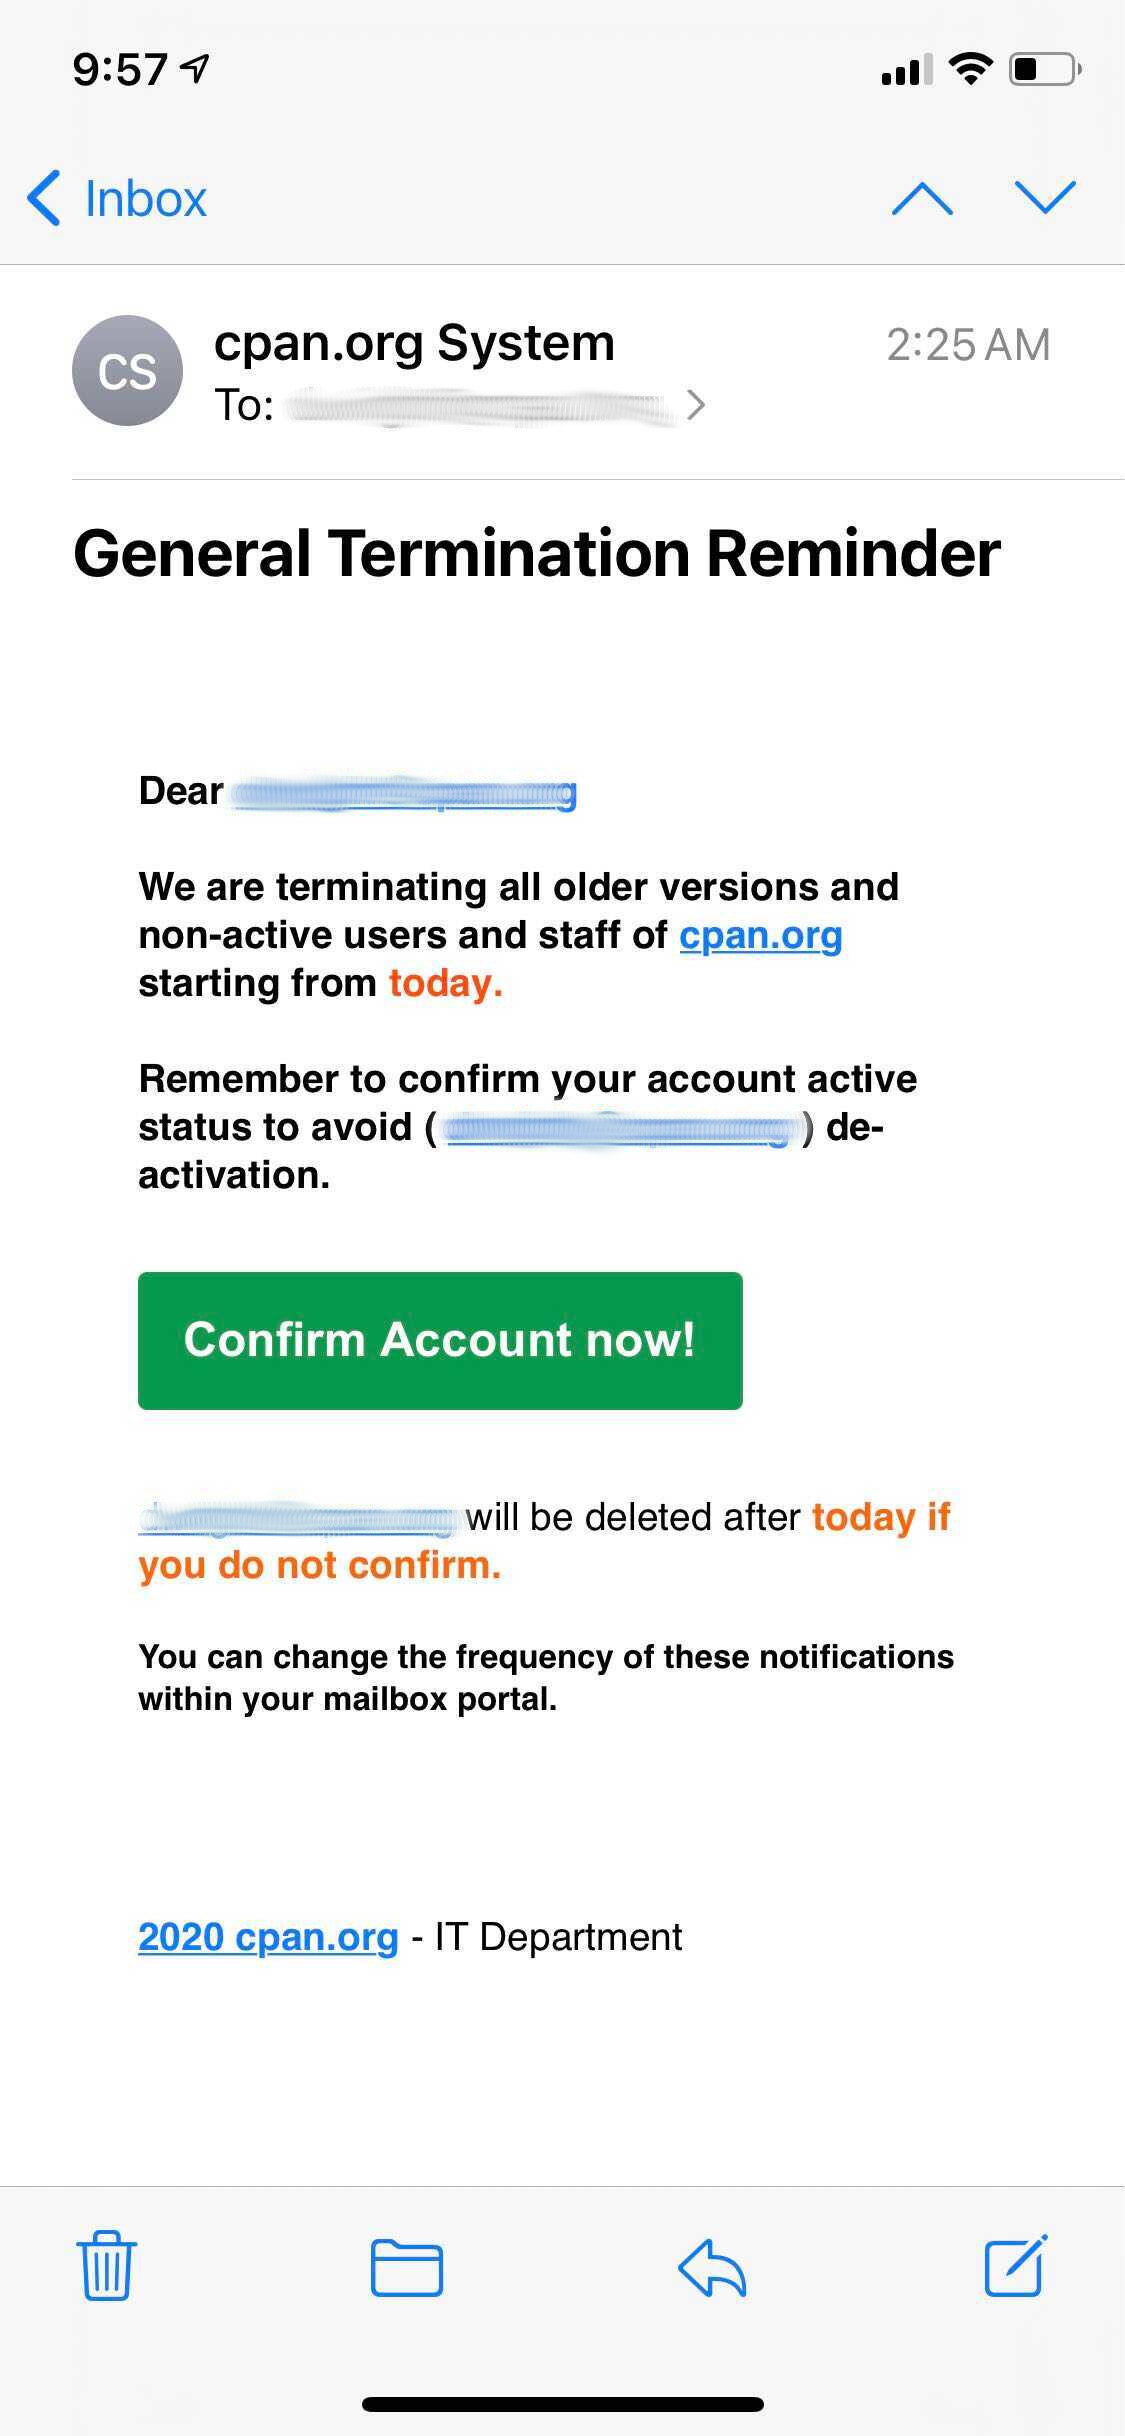Tap the next message down arrow
The image size is (1125, 2436).
pyautogui.click(x=1044, y=198)
